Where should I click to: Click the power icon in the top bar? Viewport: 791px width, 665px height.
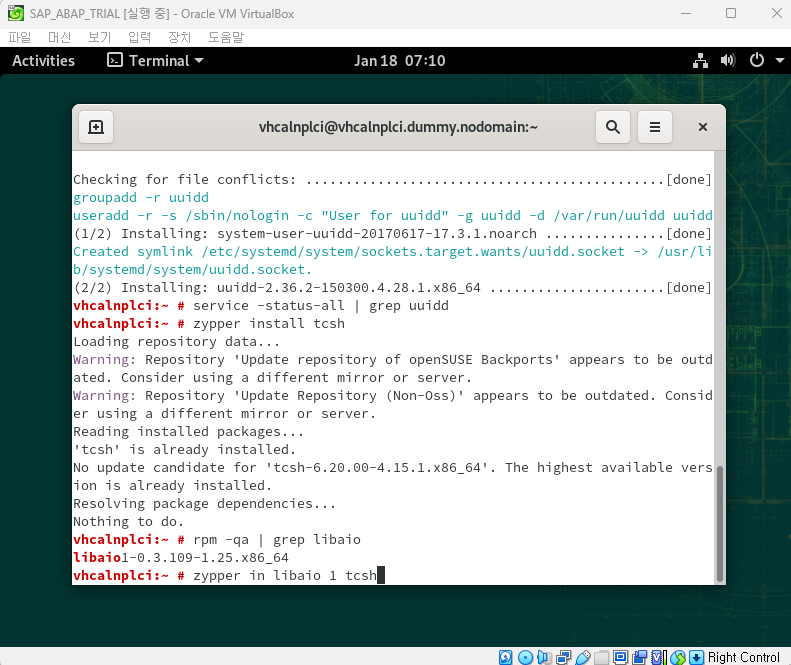click(x=757, y=61)
